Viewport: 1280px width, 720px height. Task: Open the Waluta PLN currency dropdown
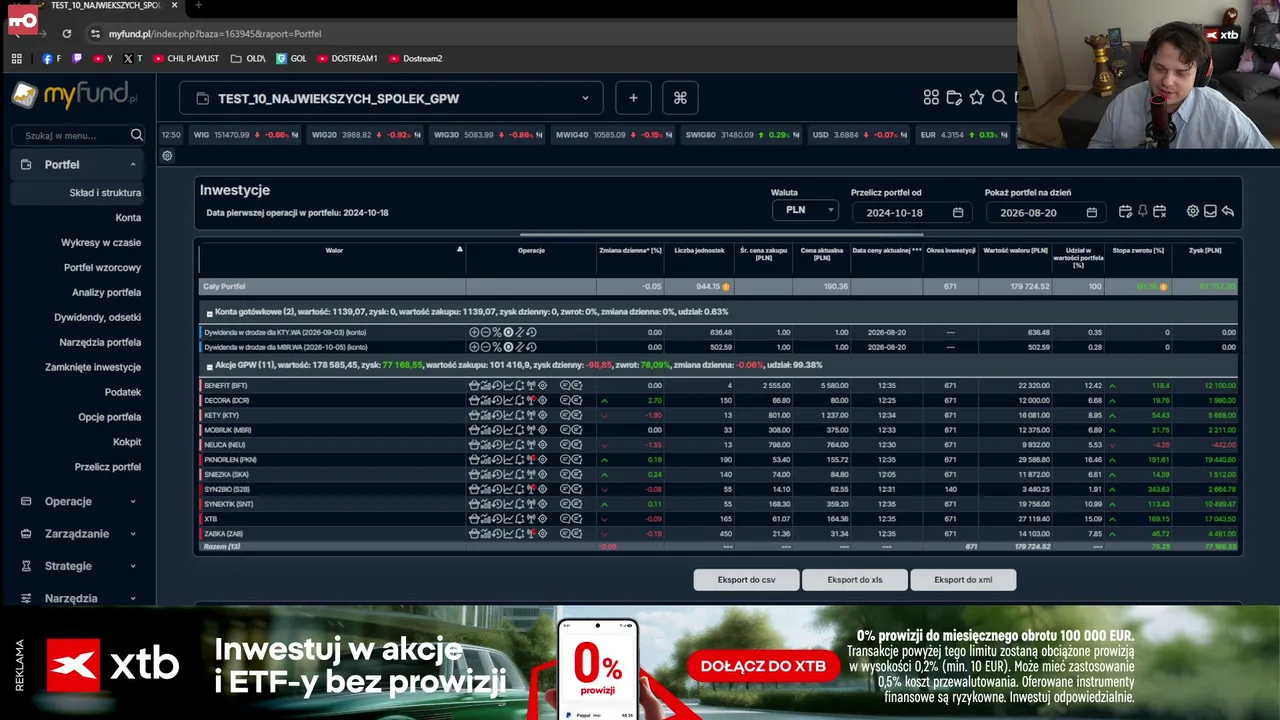click(805, 211)
